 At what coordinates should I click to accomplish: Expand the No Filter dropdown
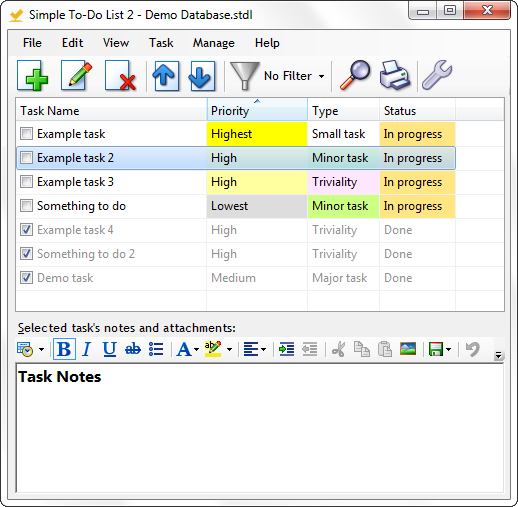321,76
